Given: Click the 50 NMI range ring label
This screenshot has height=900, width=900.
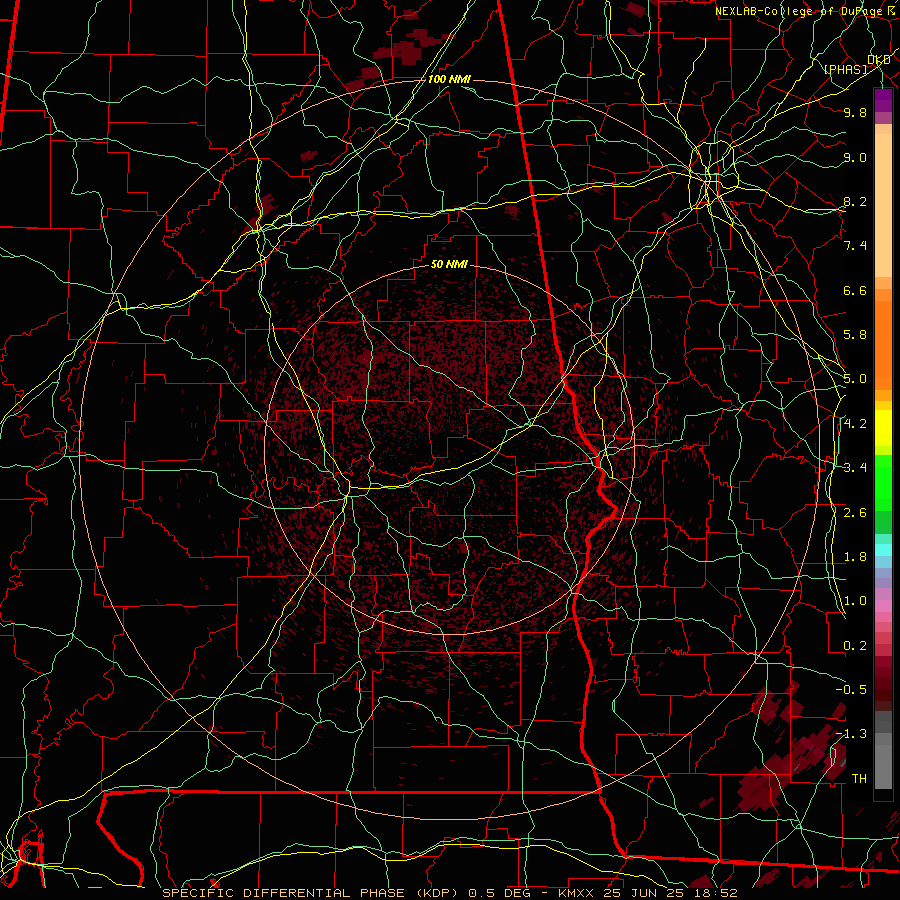Looking at the screenshot, I should [x=449, y=264].
